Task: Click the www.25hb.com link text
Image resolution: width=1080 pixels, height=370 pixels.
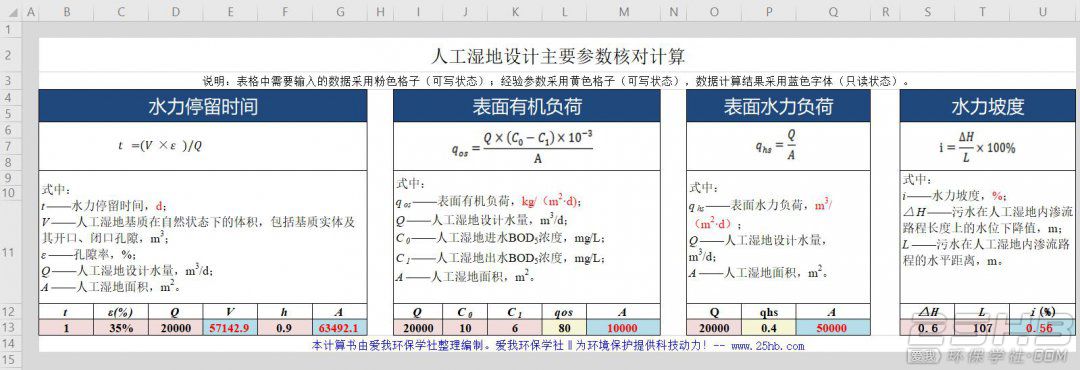Action: (767, 346)
